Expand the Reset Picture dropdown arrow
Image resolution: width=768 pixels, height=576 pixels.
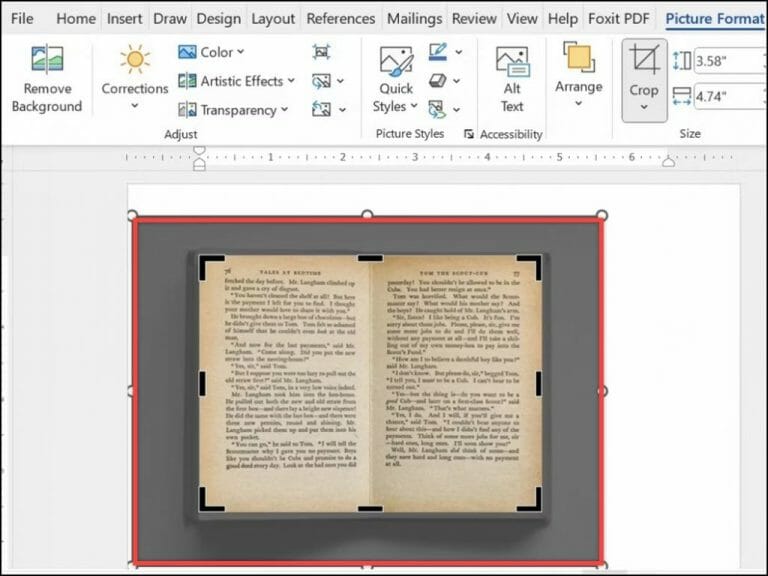[342, 110]
